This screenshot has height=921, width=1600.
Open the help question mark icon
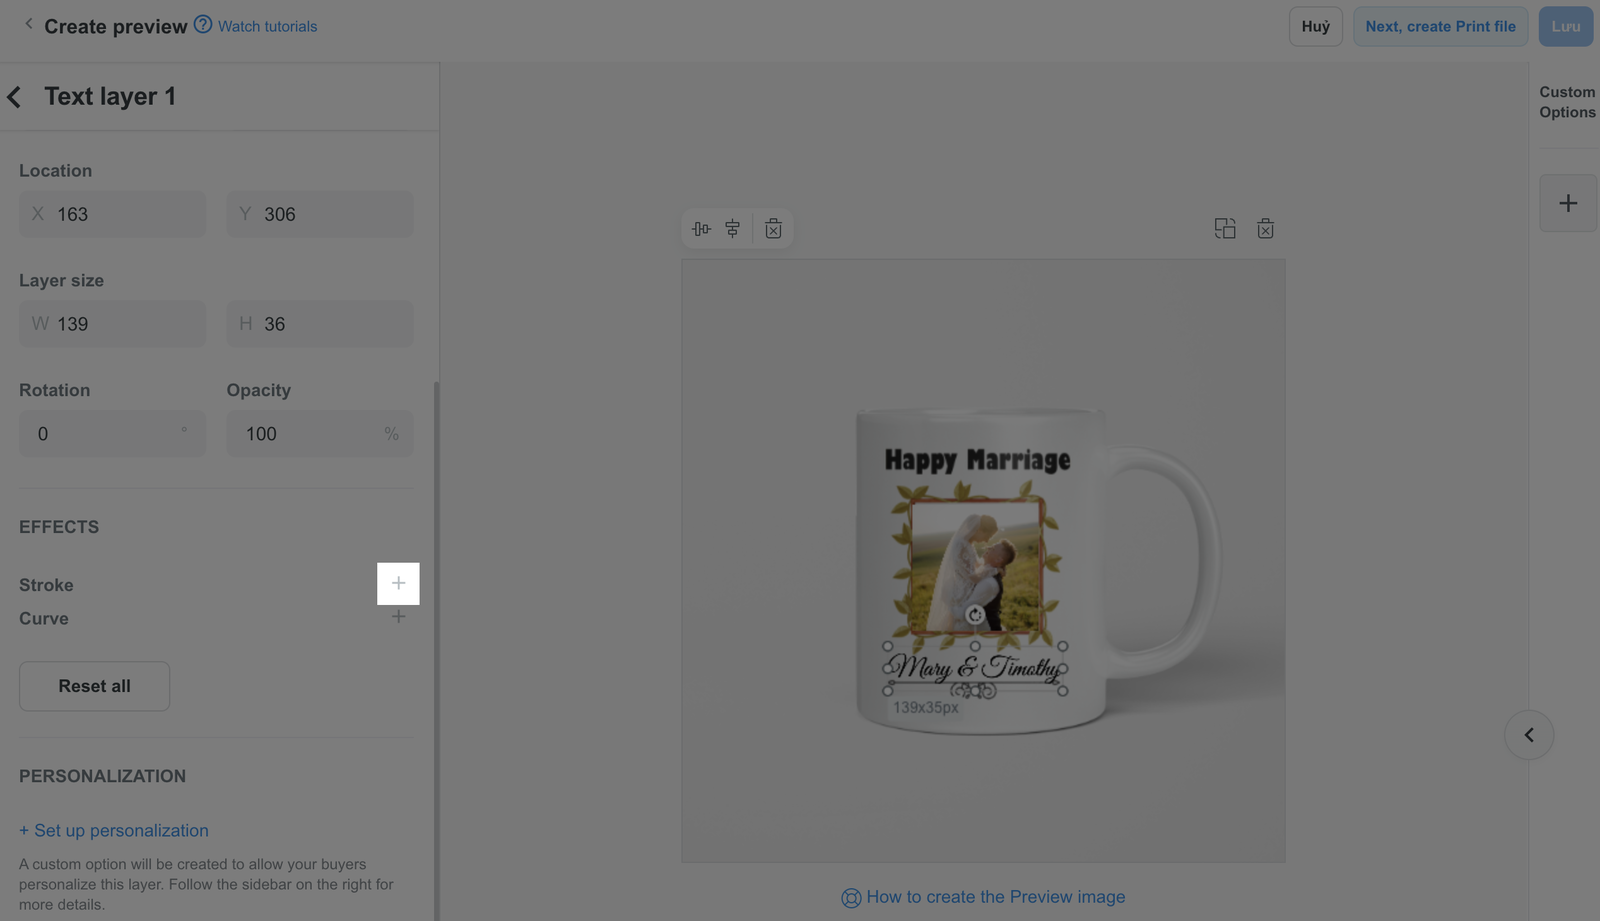tap(203, 25)
